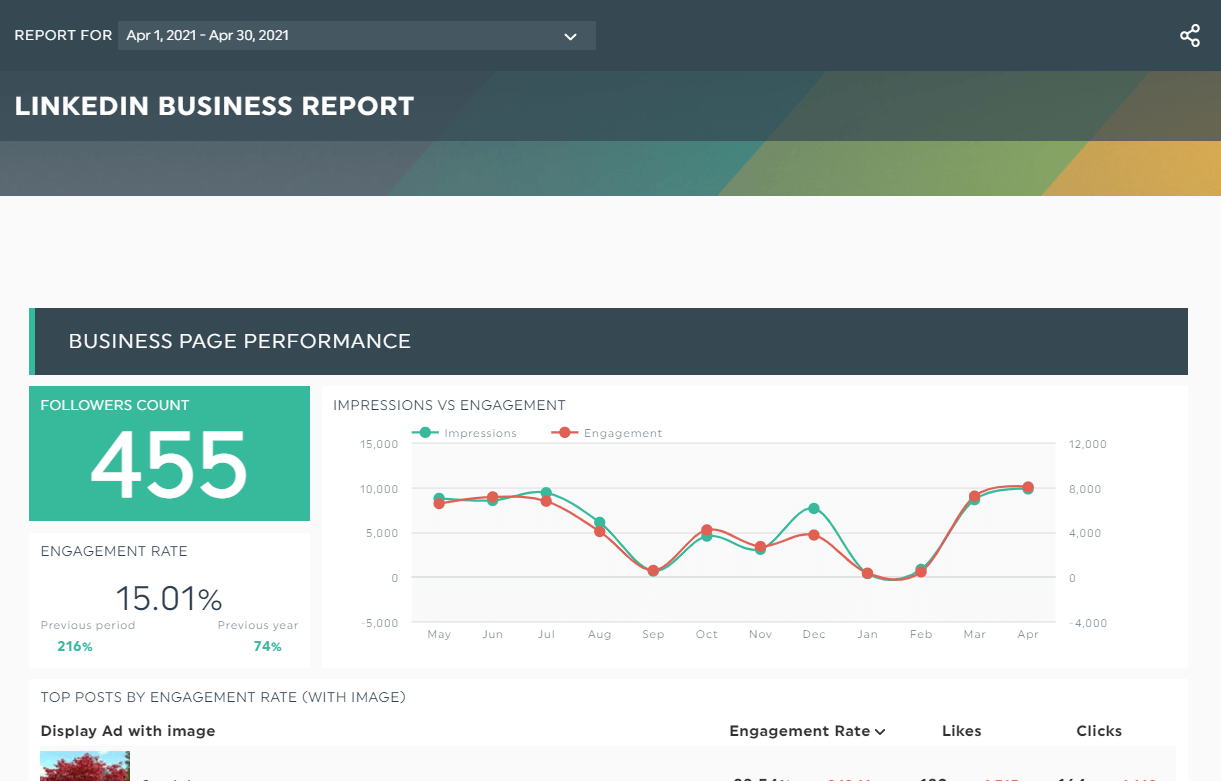This screenshot has height=781, width=1221.
Task: Click the 'LINKEDIN BUSINESS REPORT' title
Action: click(x=214, y=106)
